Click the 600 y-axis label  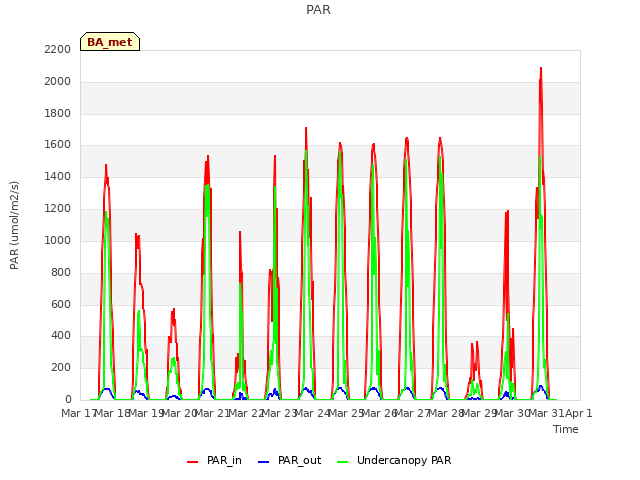click(61, 304)
